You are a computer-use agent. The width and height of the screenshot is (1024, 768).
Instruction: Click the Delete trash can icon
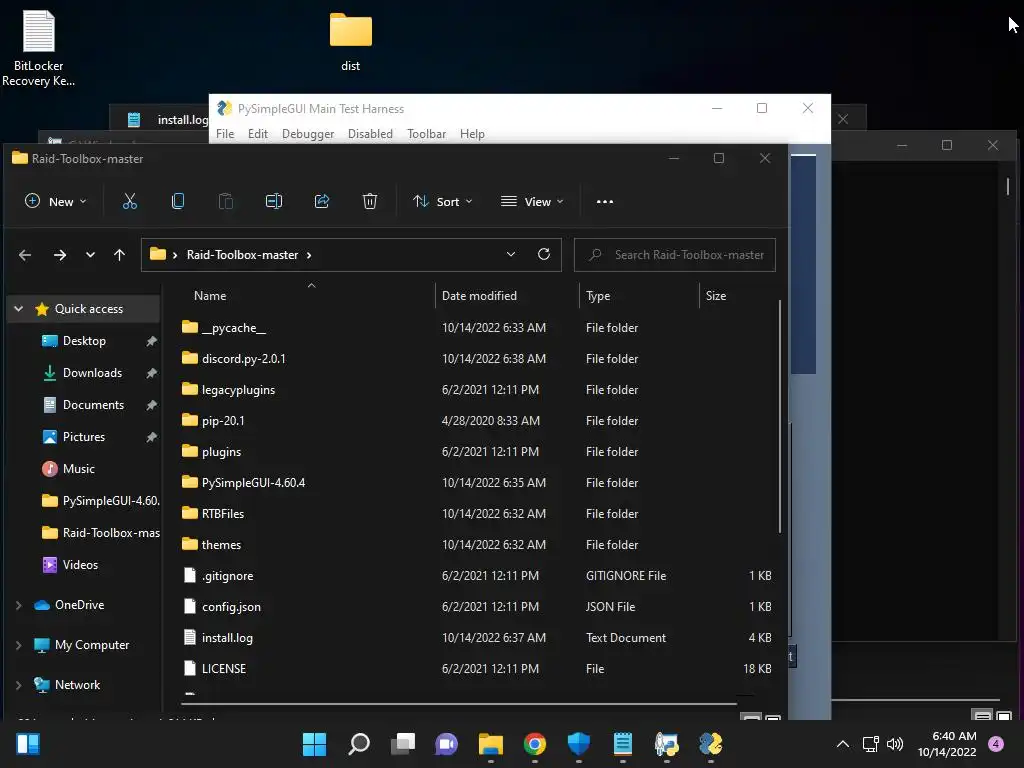coord(370,201)
